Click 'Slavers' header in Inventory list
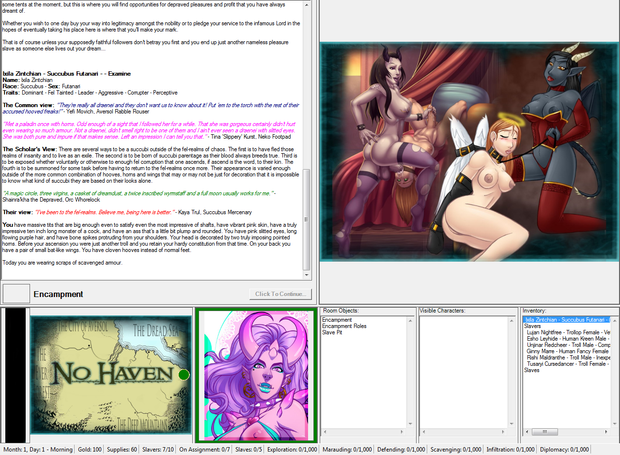620x455 pixels. point(532,326)
